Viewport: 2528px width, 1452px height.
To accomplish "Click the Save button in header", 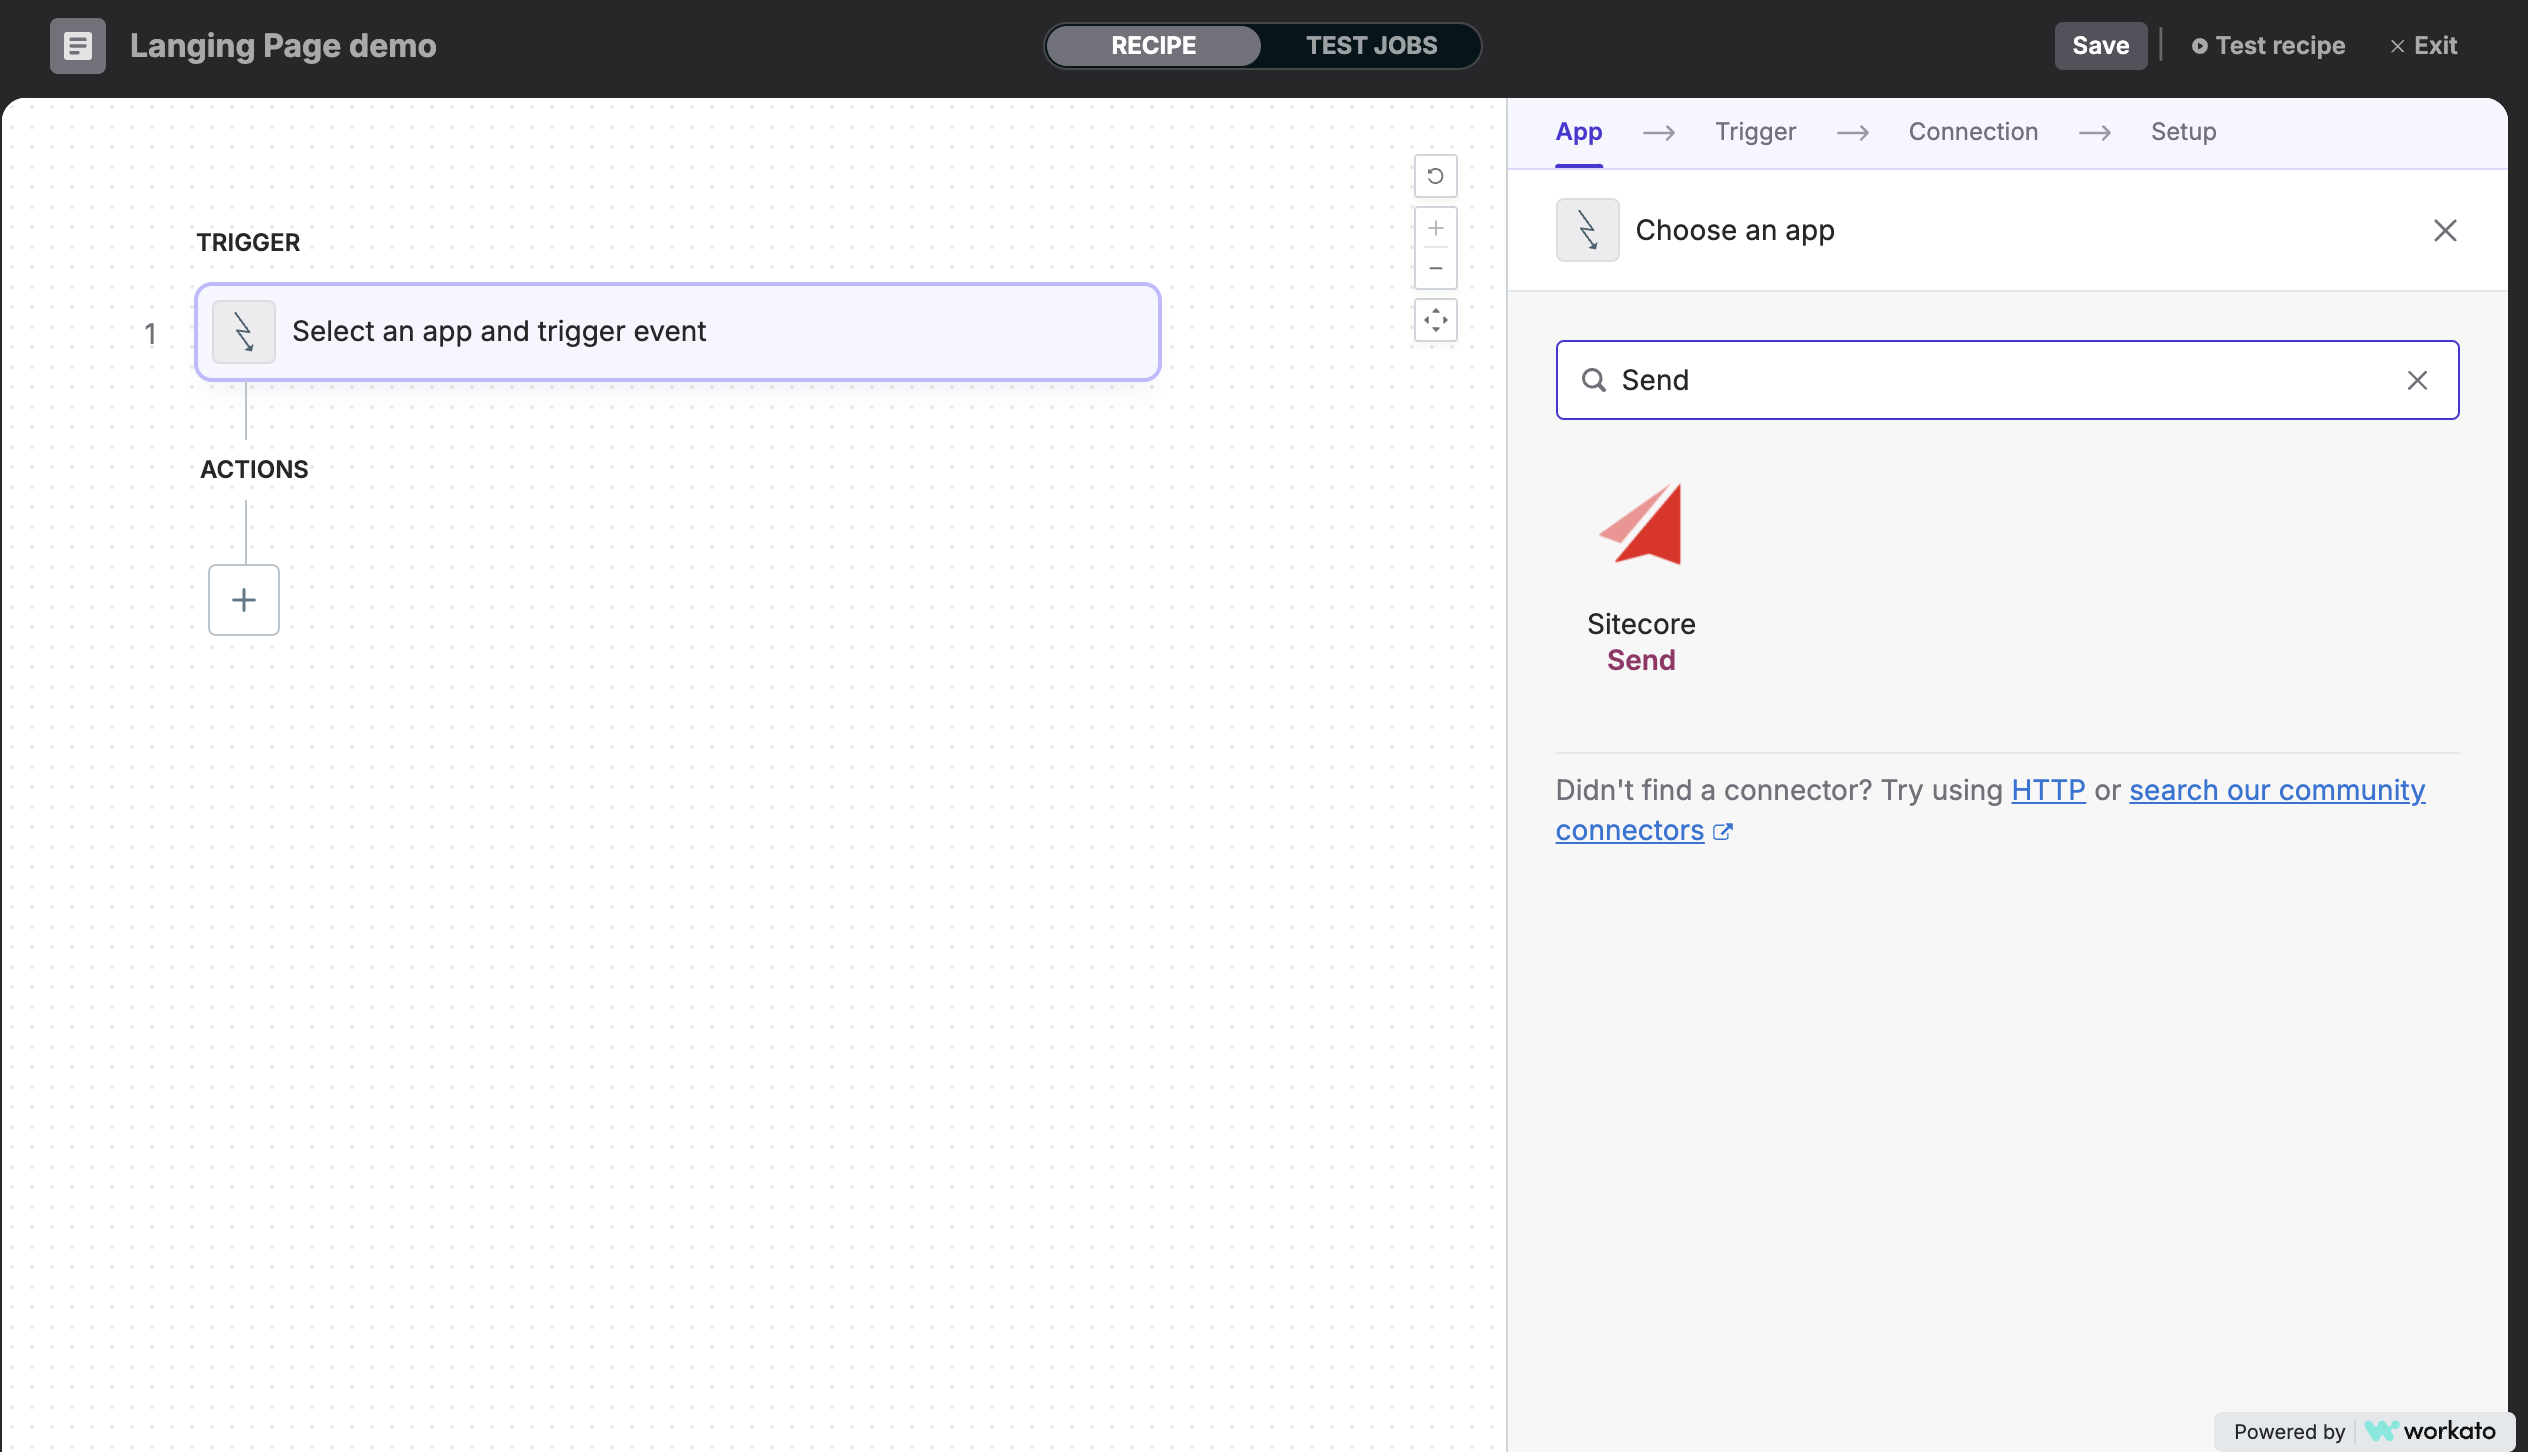I will coord(2101,43).
